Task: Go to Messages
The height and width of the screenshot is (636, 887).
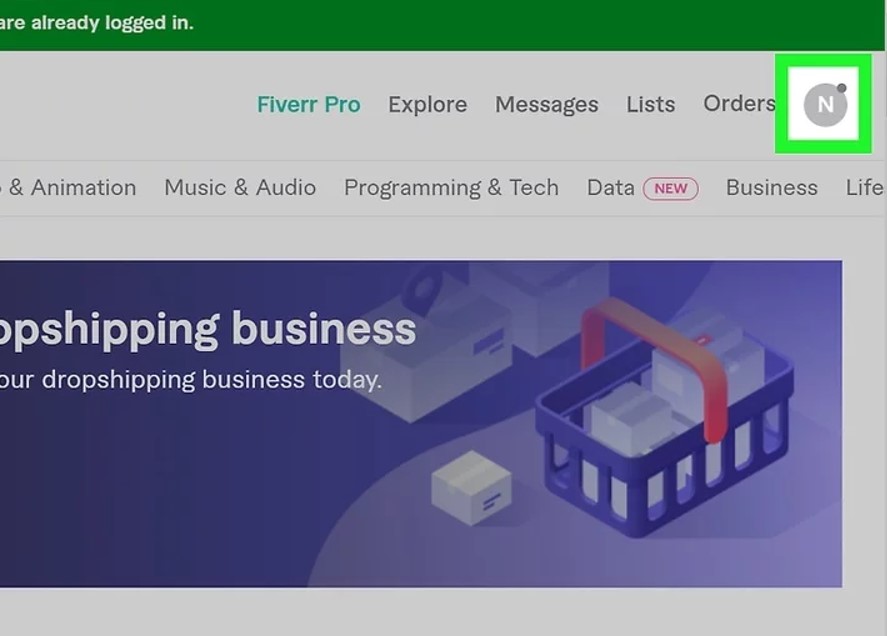Action: click(546, 105)
